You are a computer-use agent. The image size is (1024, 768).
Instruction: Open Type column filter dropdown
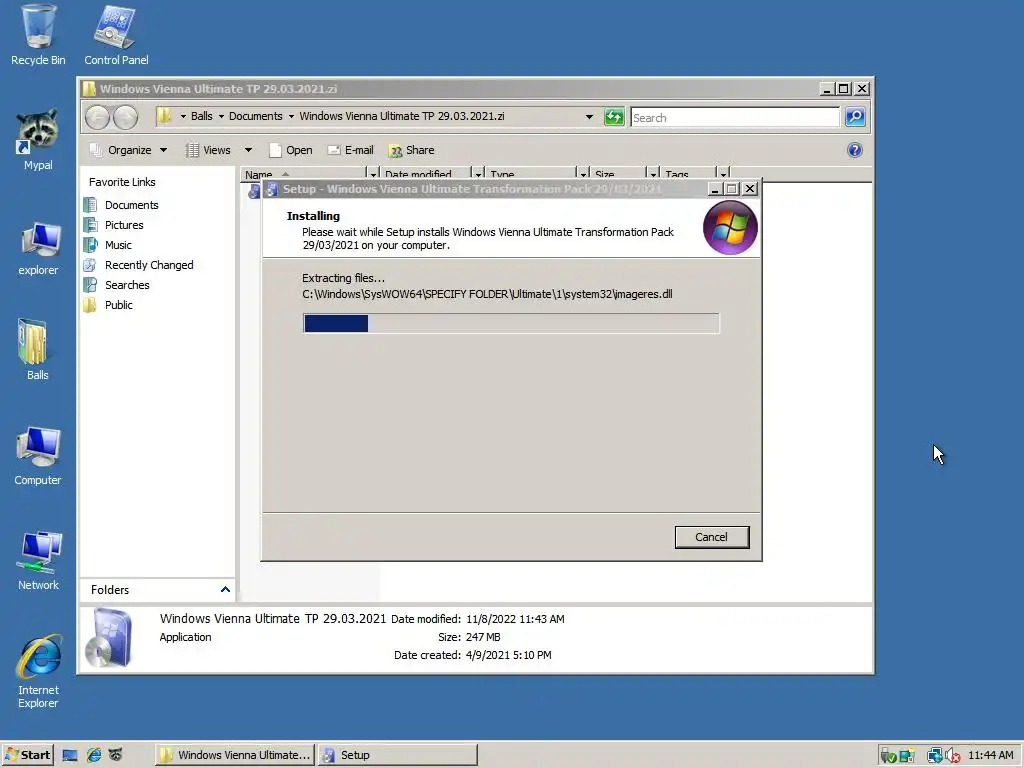[583, 174]
